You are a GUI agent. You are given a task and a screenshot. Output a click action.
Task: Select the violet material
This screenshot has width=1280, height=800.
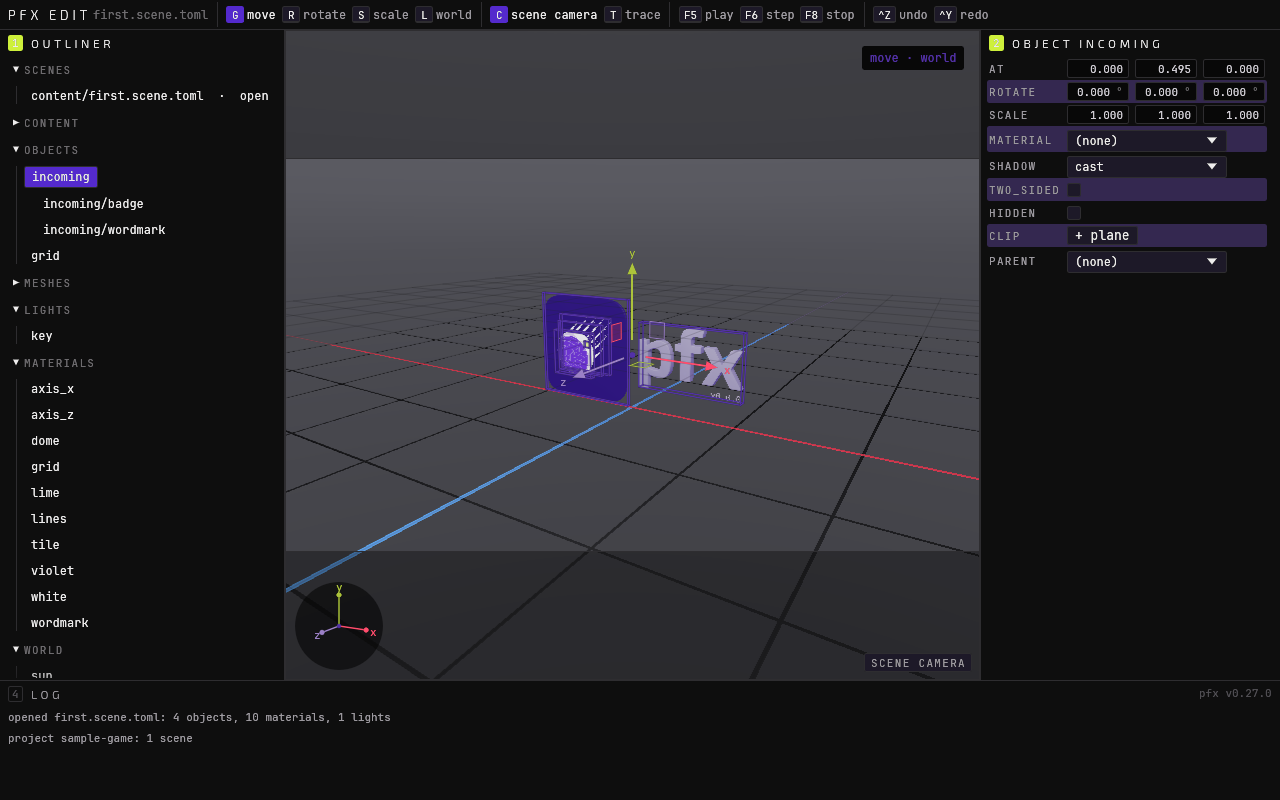(52, 571)
